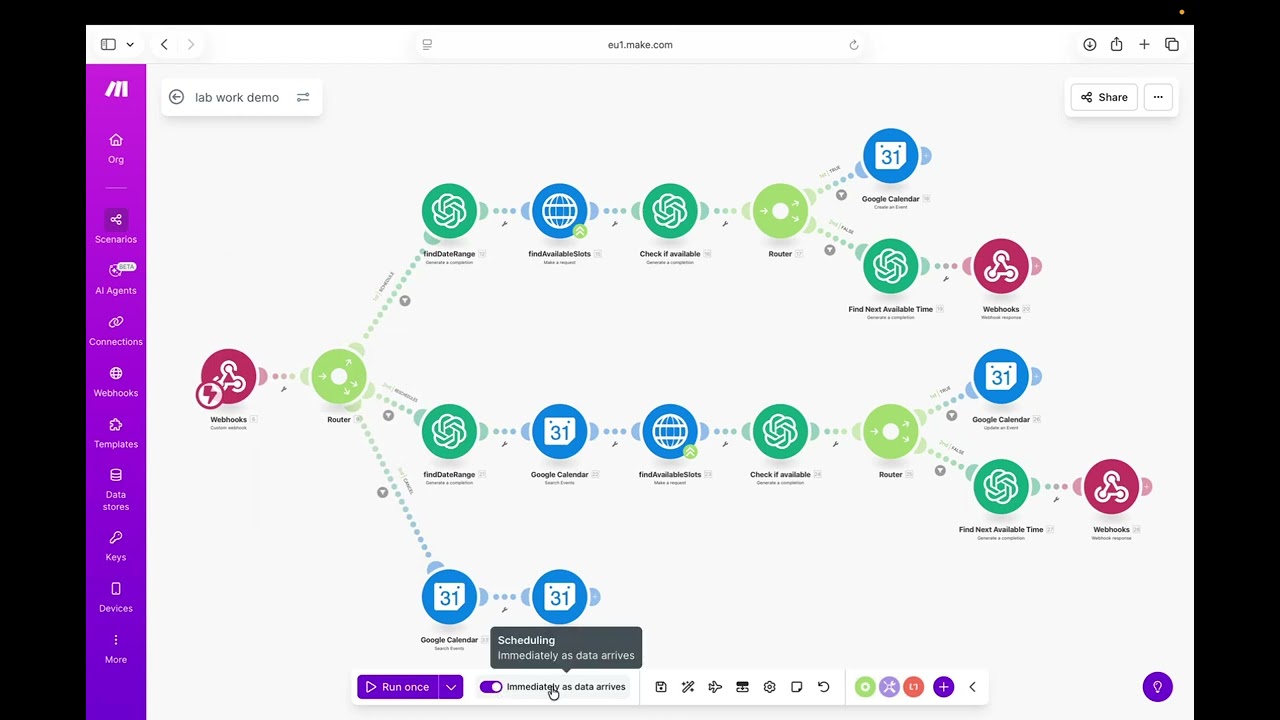Click the auto-align magic wand icon

pos(688,687)
